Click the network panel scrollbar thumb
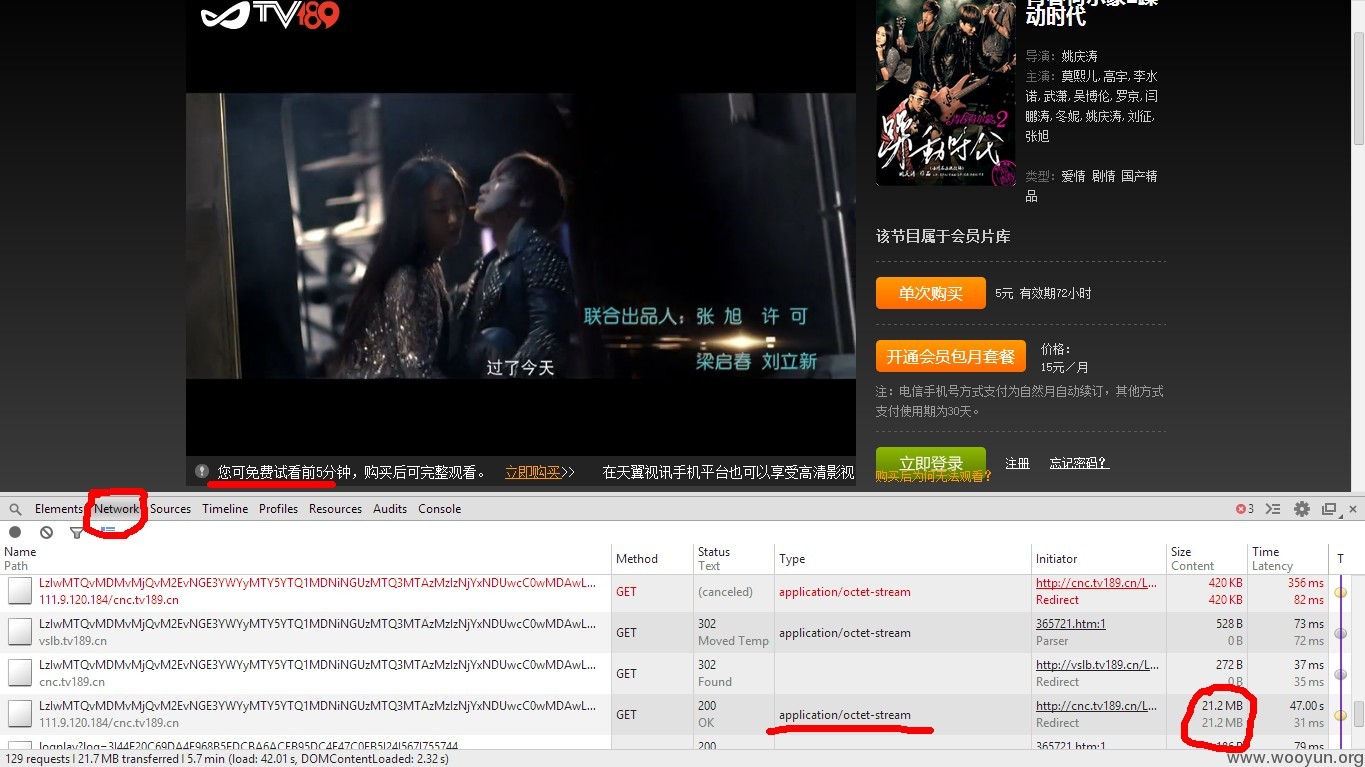1365x767 pixels. [1358, 713]
